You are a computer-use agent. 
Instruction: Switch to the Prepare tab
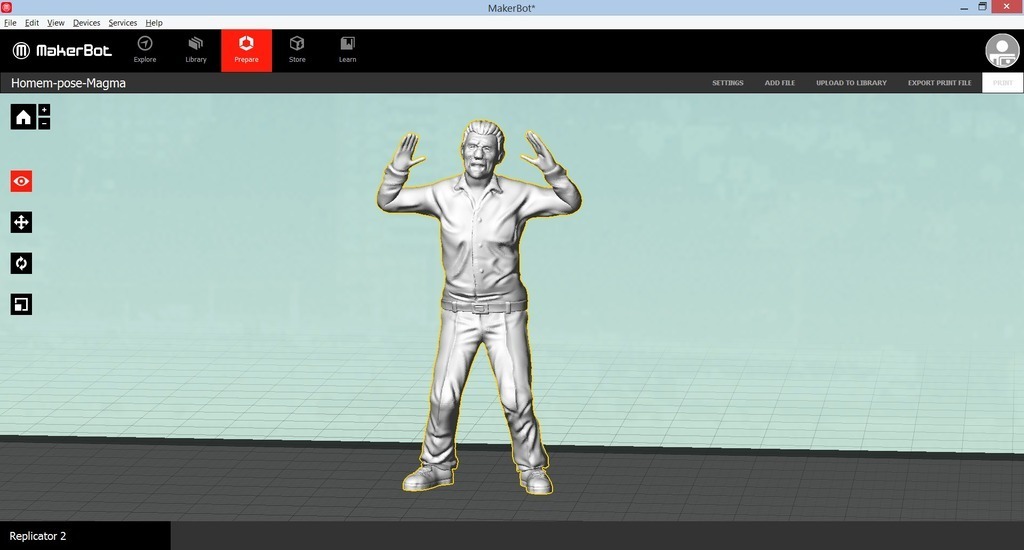point(246,50)
